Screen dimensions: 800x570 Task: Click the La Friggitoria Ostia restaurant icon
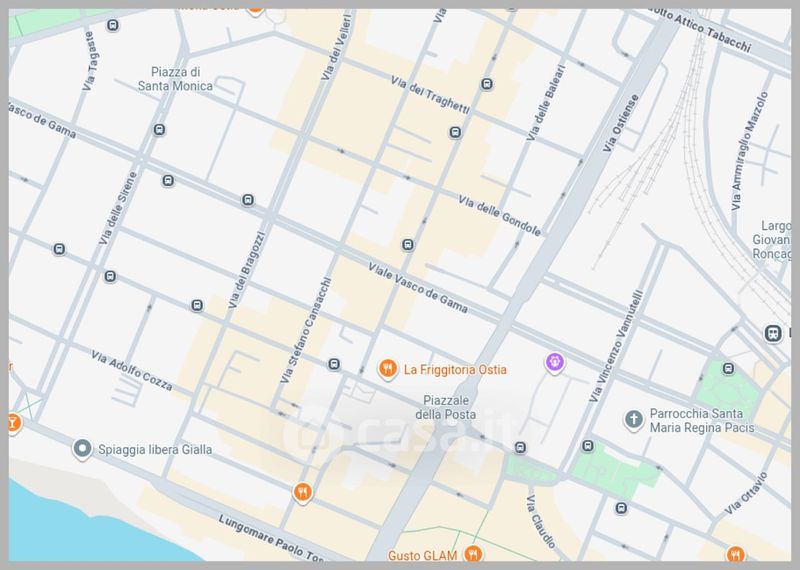click(x=387, y=369)
